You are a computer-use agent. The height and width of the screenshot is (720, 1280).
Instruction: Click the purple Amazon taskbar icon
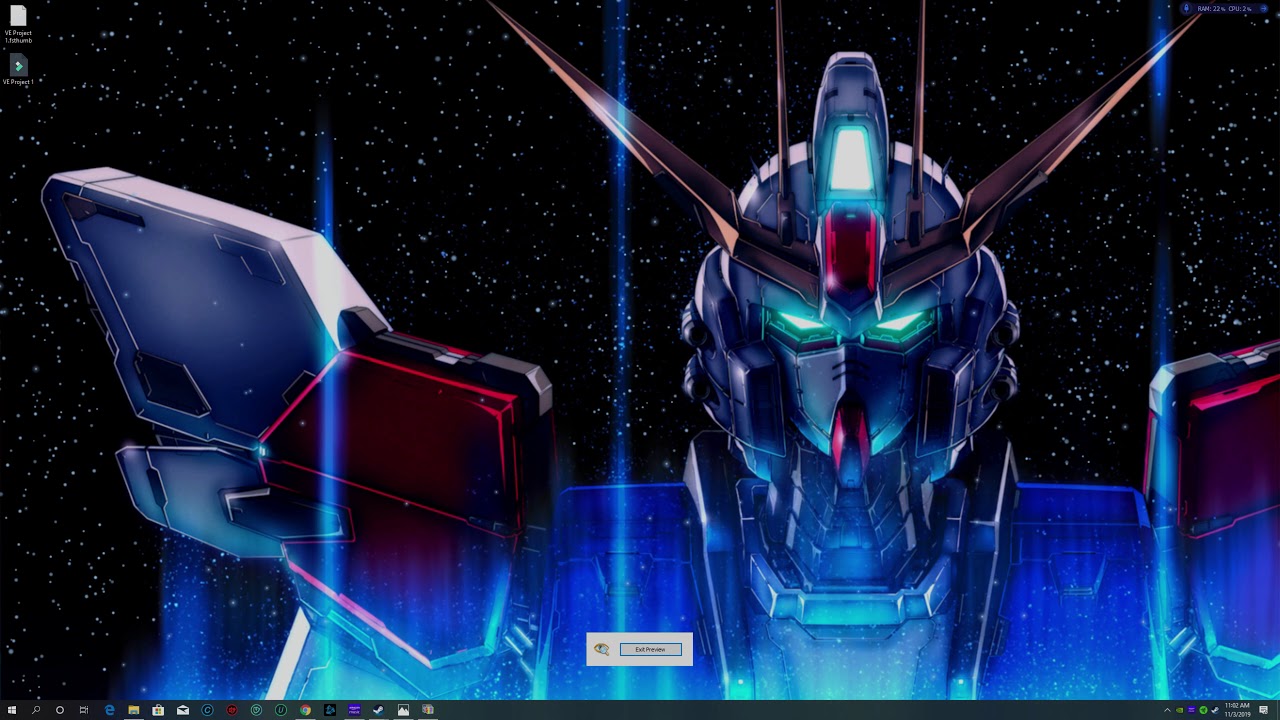[354, 710]
